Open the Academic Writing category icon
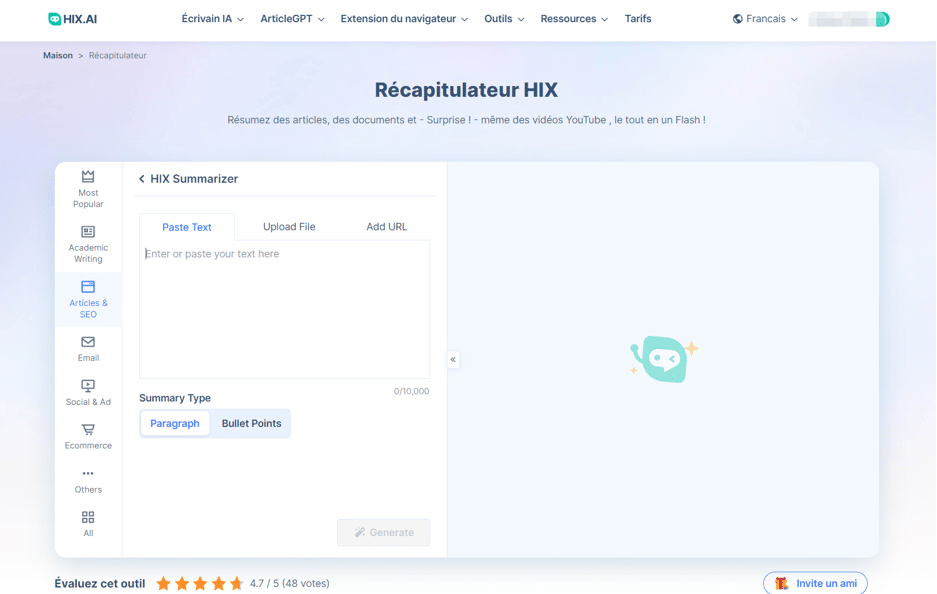 click(88, 232)
